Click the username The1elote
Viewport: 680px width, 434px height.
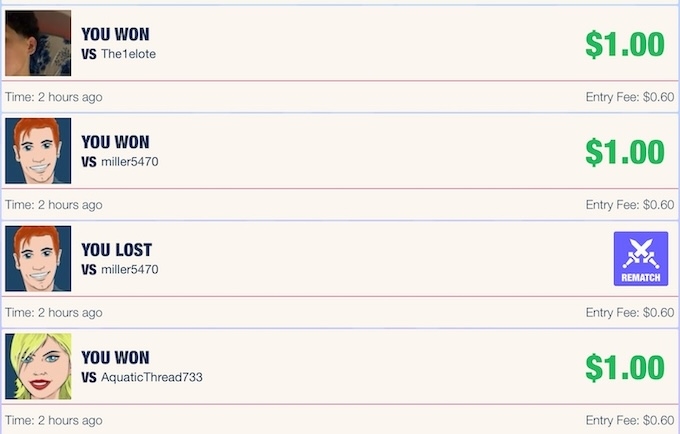[128, 54]
